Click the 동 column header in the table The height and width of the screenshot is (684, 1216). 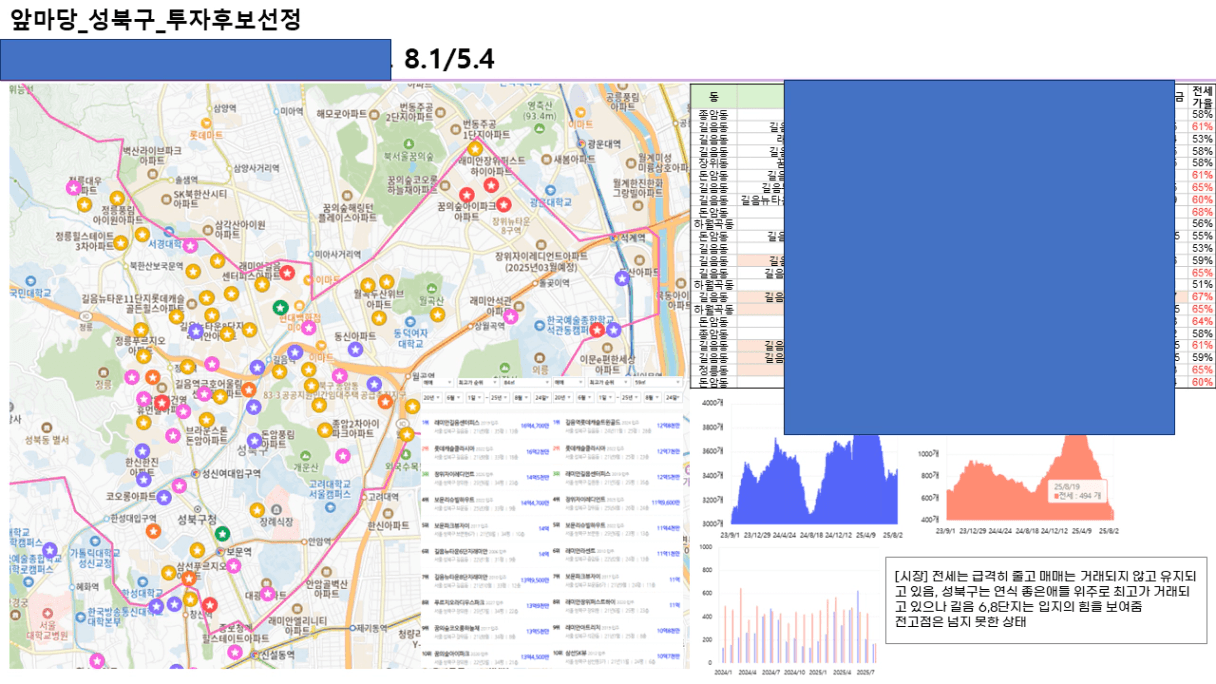714,96
